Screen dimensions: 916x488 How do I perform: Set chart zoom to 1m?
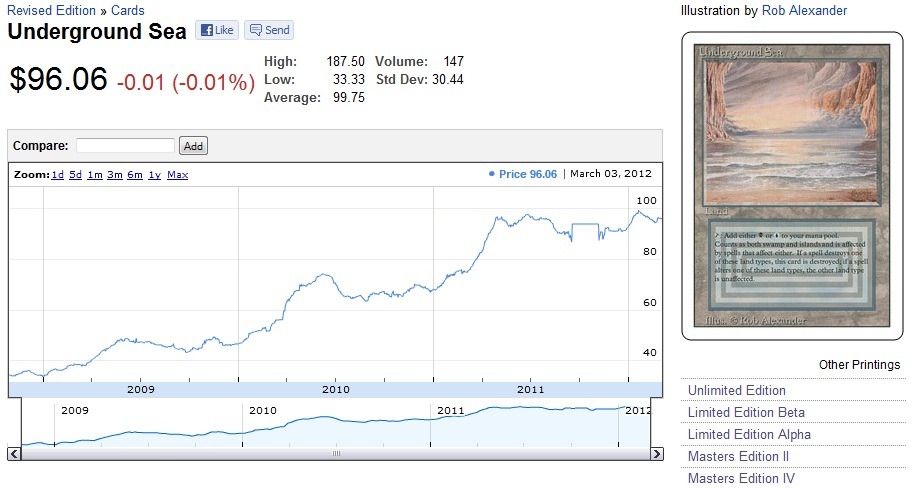tap(95, 175)
